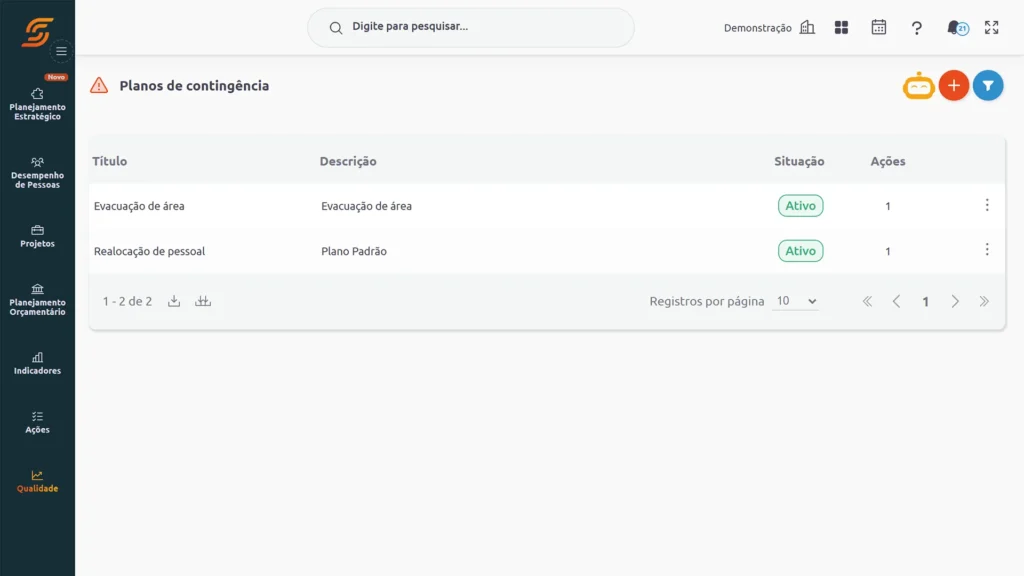1024x576 pixels.
Task: Go to next page arrow
Action: pyautogui.click(x=955, y=301)
